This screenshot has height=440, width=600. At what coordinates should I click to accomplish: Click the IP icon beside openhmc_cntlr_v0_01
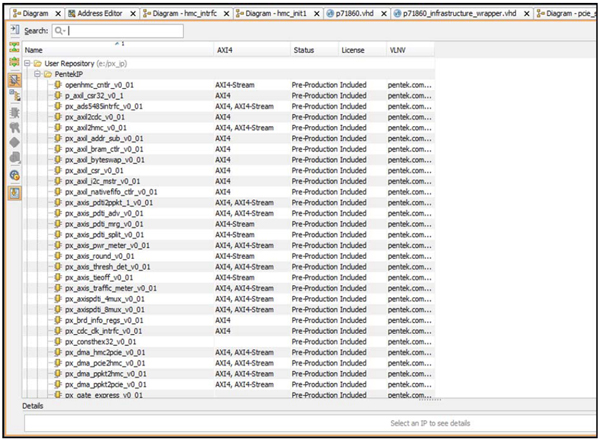click(58, 85)
